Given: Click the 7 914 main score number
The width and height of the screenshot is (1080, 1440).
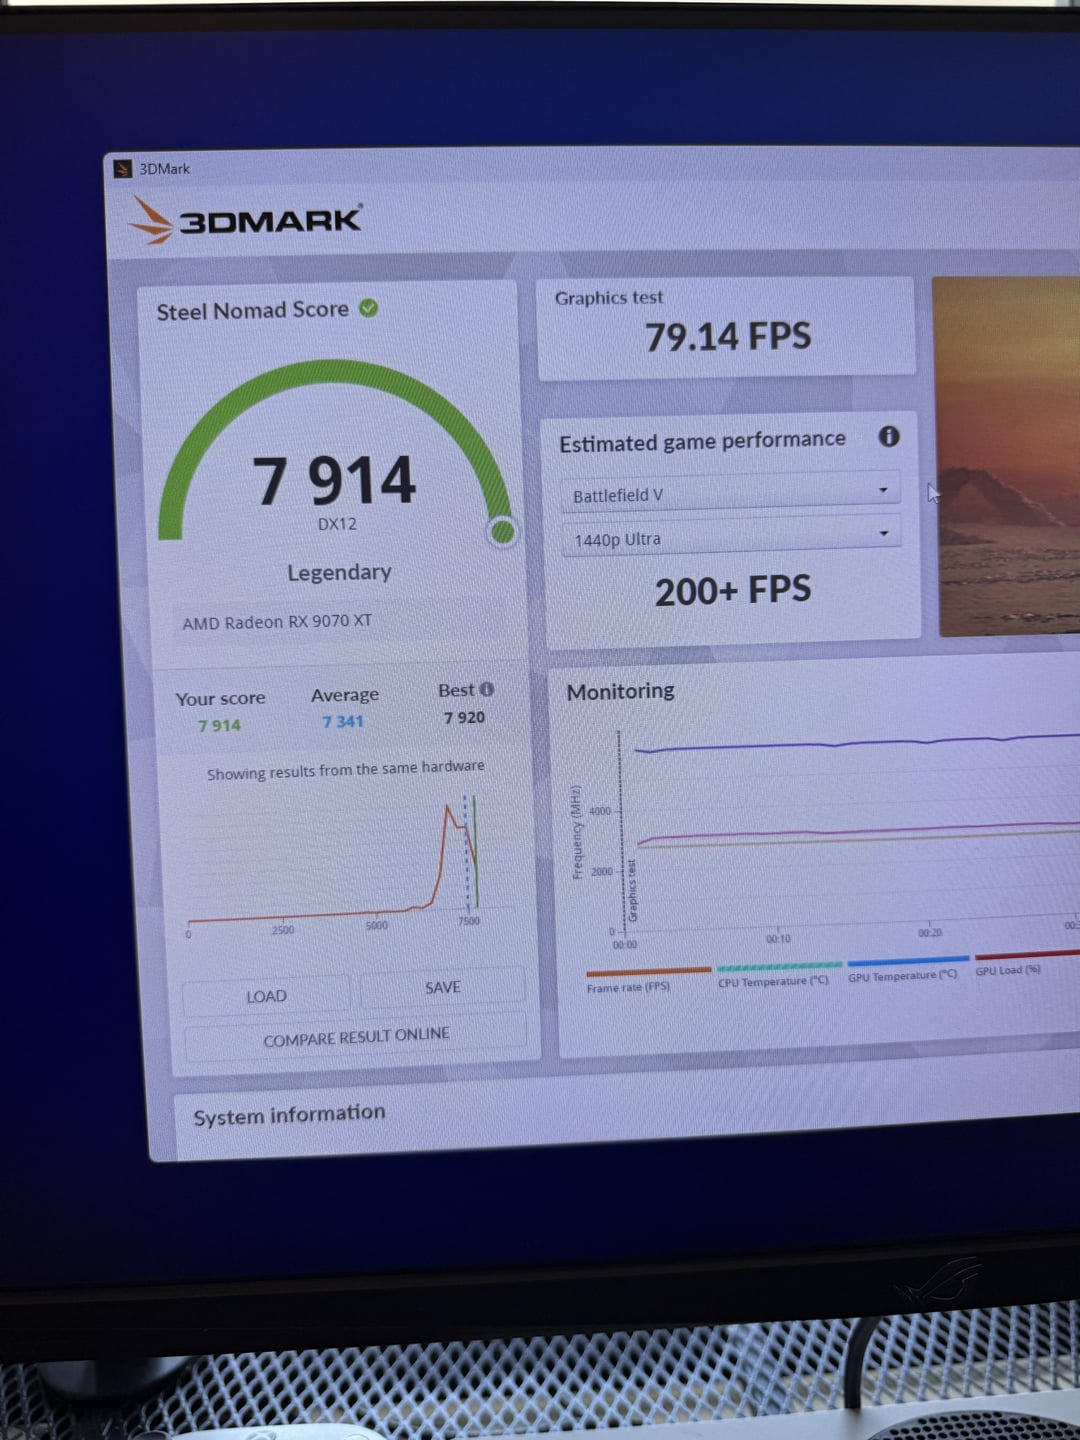Looking at the screenshot, I should (x=334, y=480).
